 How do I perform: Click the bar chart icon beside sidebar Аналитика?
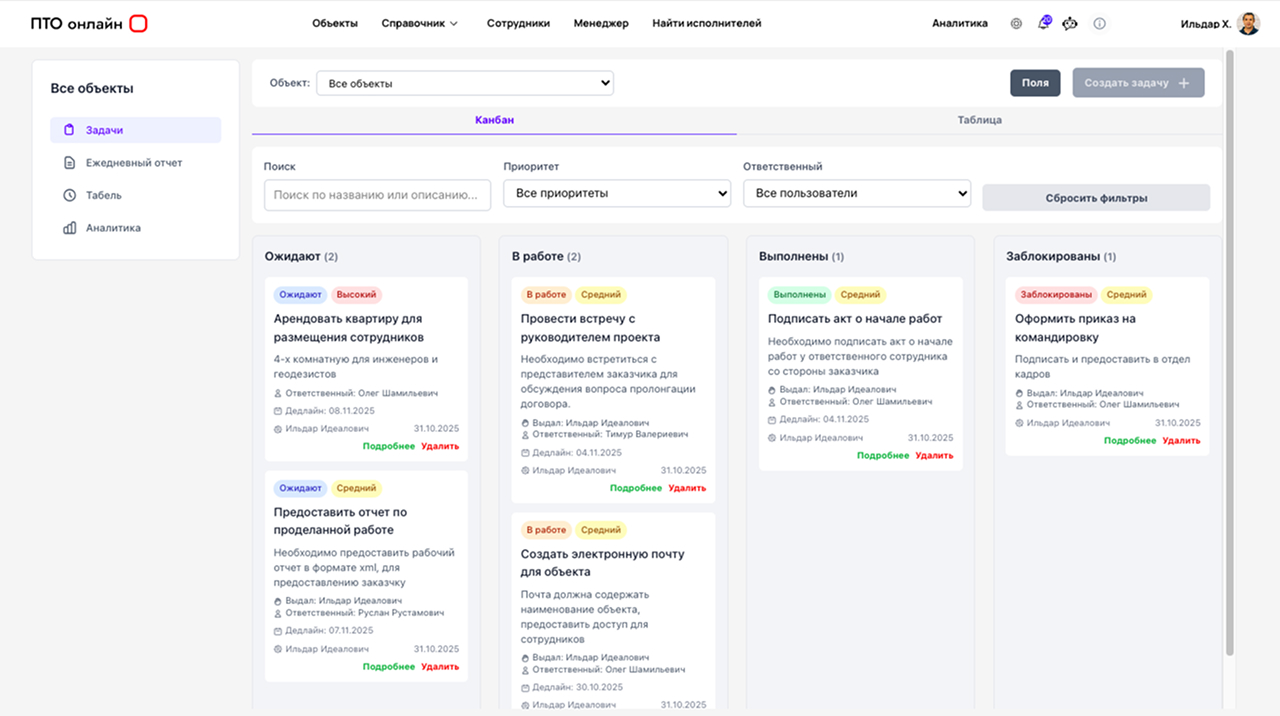pyautogui.click(x=69, y=228)
